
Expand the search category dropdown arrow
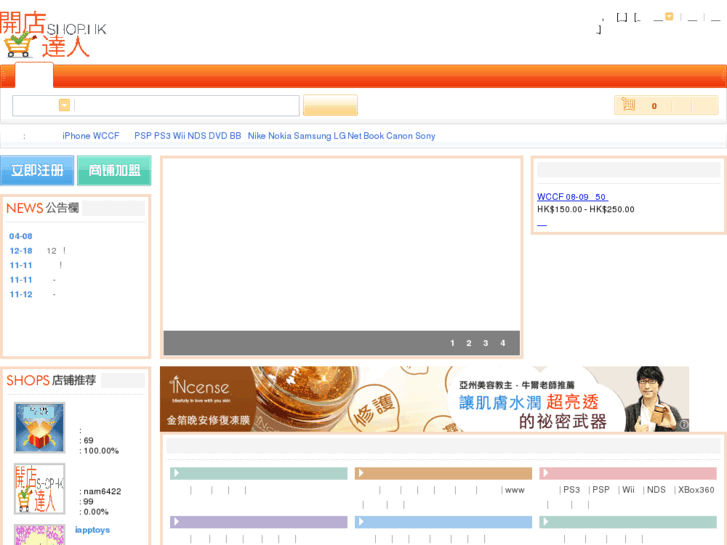(x=64, y=105)
